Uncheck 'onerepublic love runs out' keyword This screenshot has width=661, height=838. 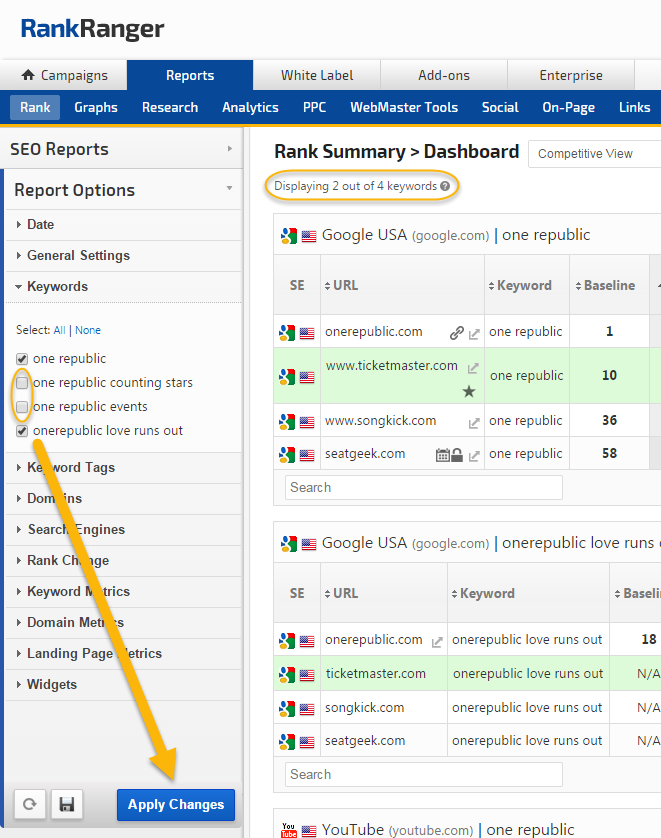click(22, 431)
